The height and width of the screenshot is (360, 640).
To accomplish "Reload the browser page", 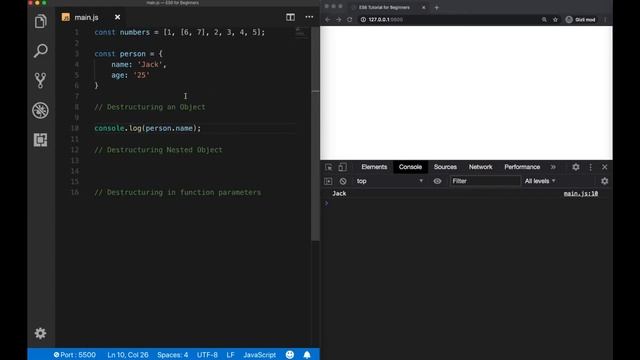I will coord(349,20).
